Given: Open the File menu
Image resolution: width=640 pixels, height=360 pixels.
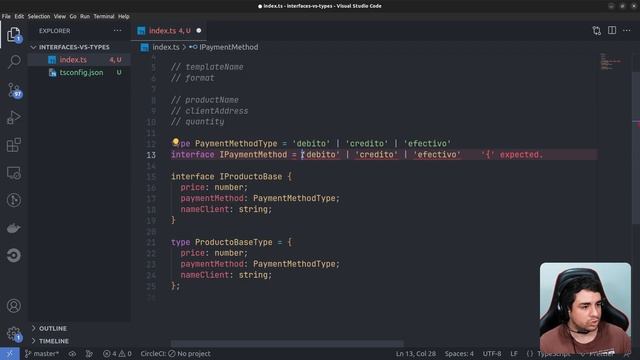Looking at the screenshot, I should tap(6, 16).
